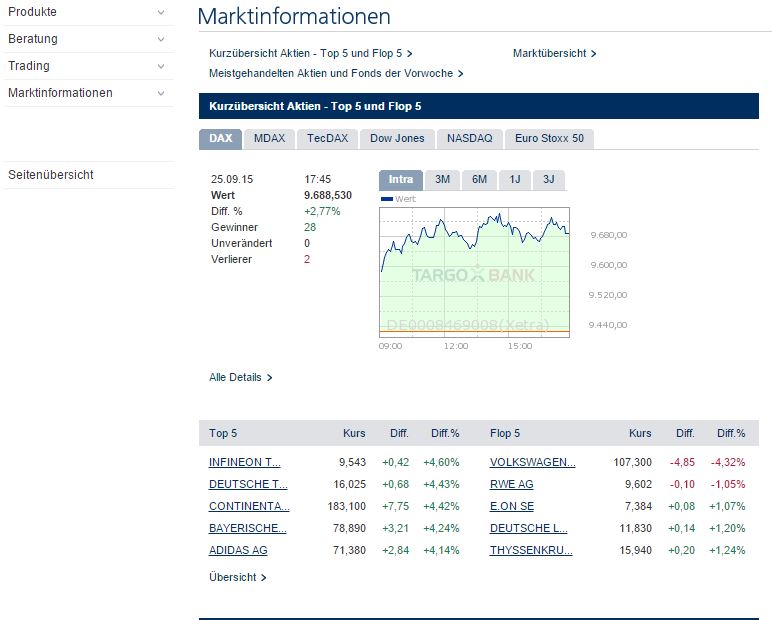Open the Übersicht link below Top 5
The height and width of the screenshot is (620, 772).
(238, 577)
